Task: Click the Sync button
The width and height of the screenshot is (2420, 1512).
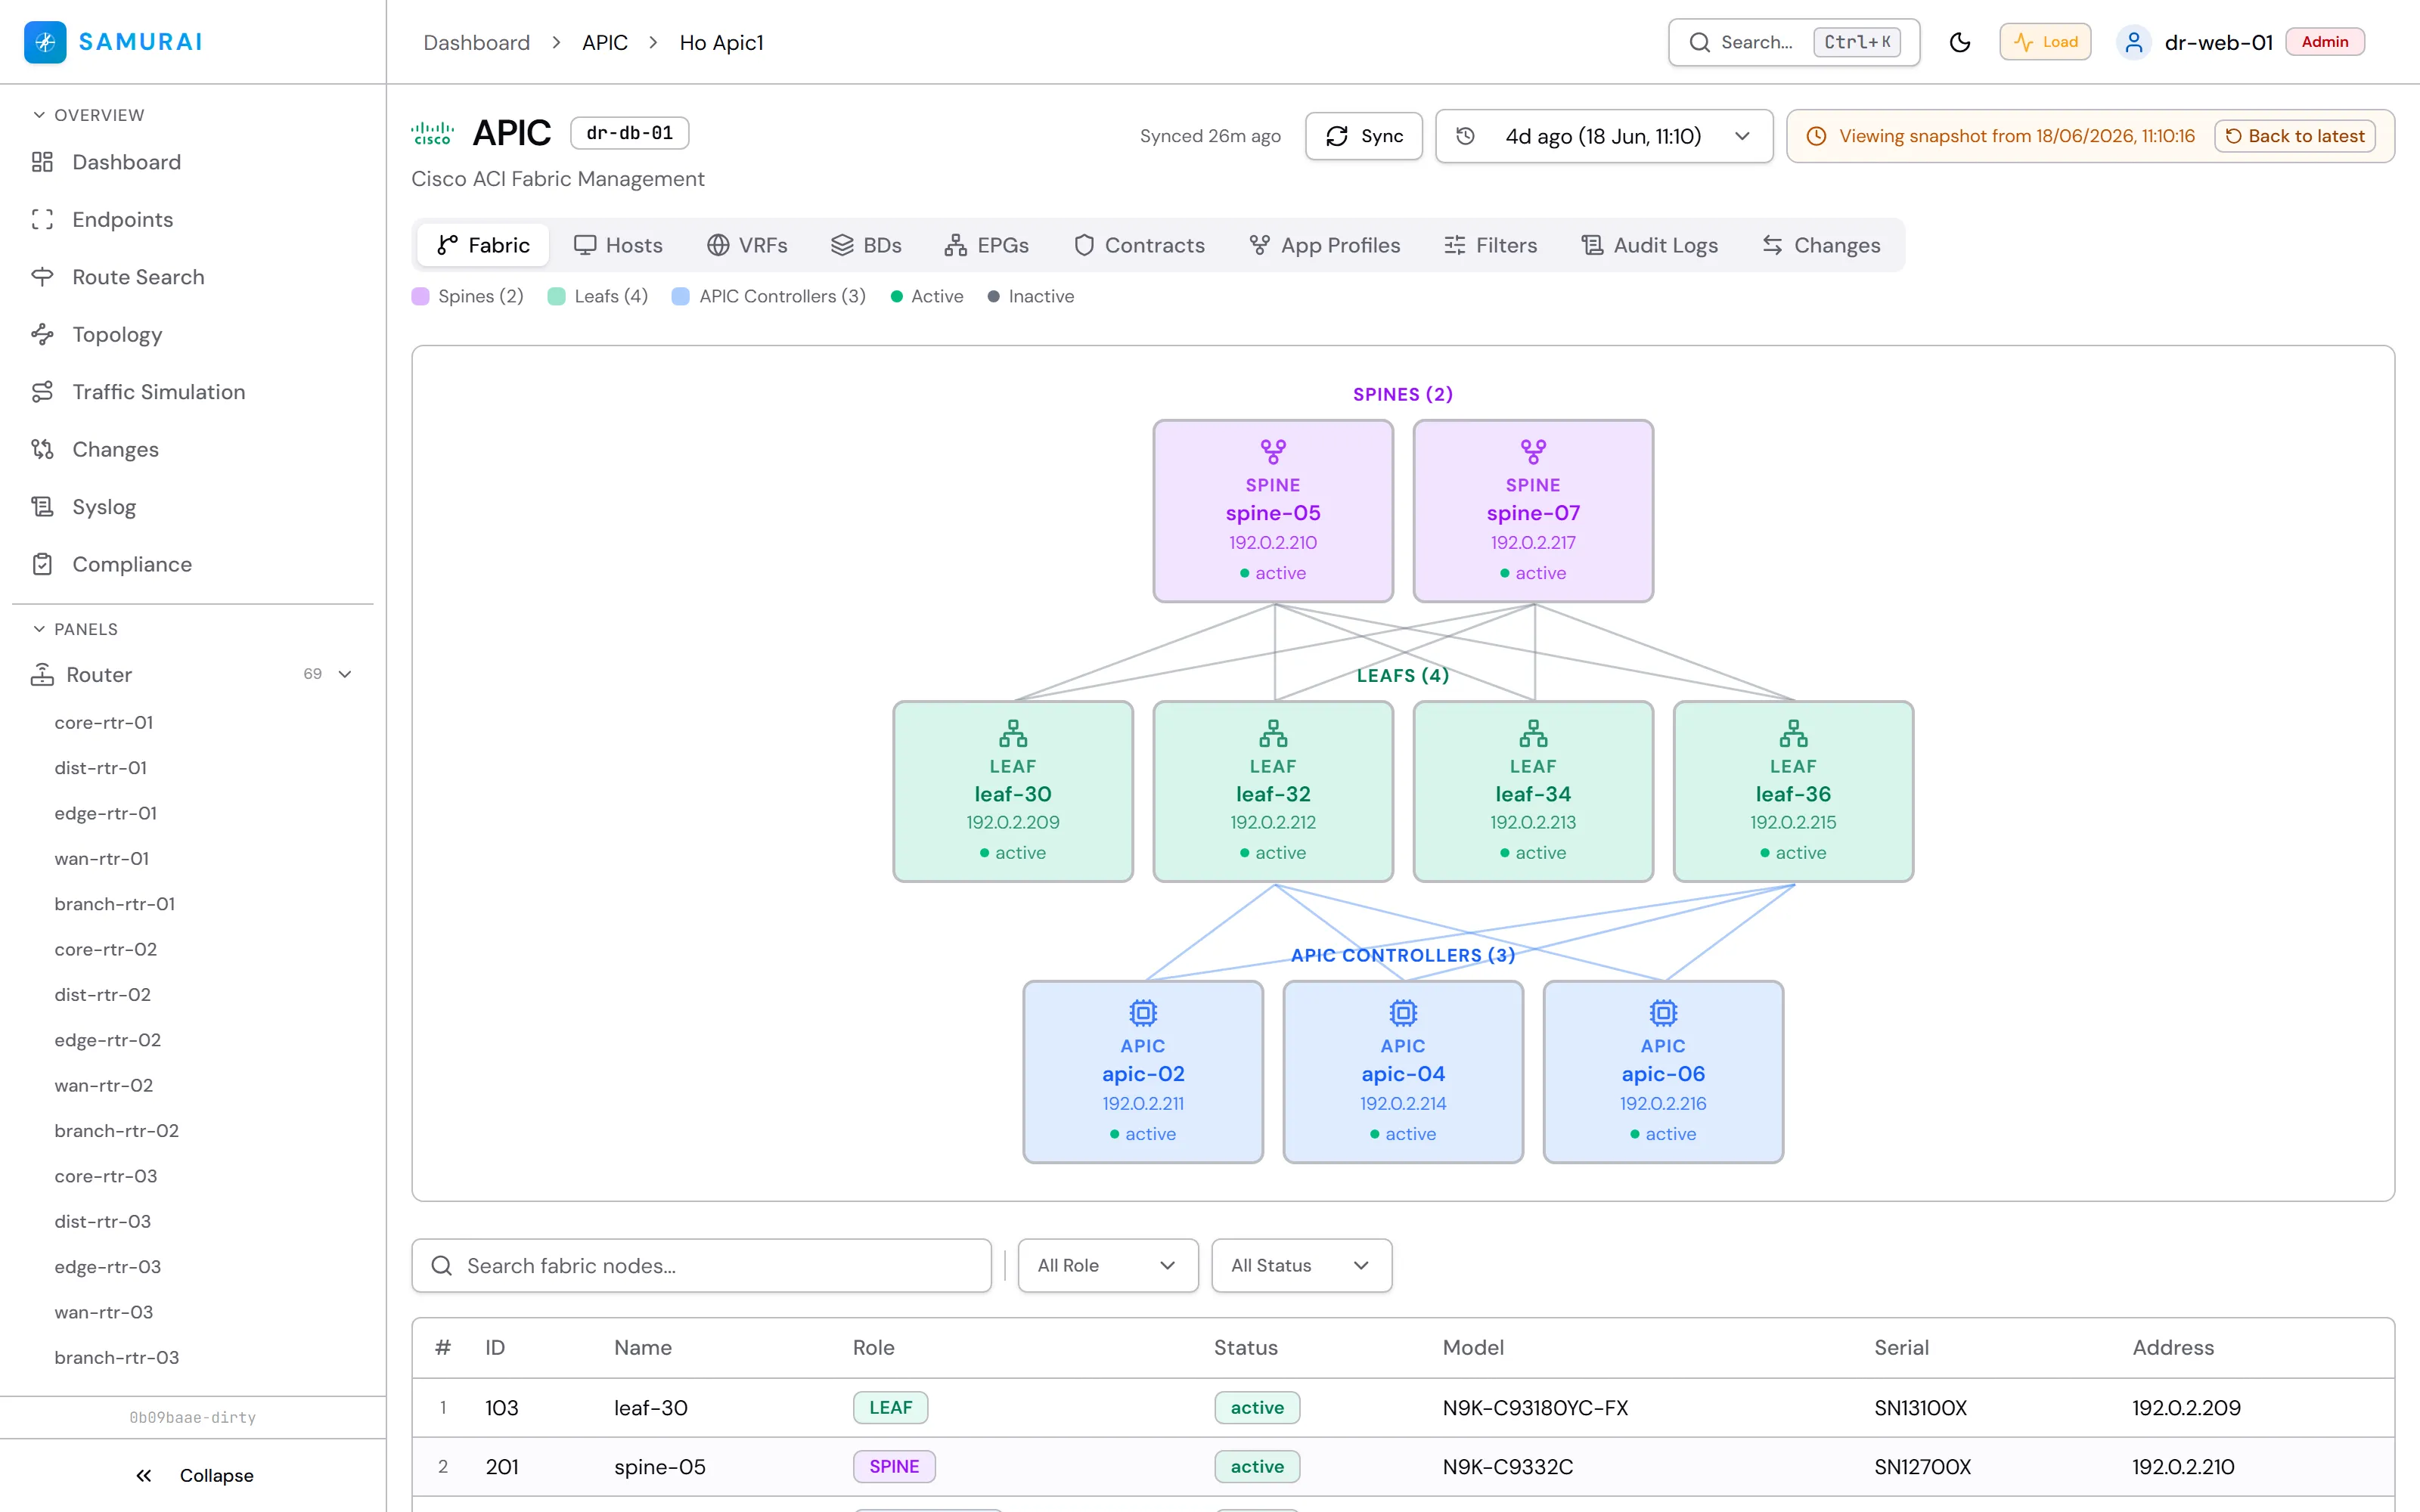Action: [1364, 136]
